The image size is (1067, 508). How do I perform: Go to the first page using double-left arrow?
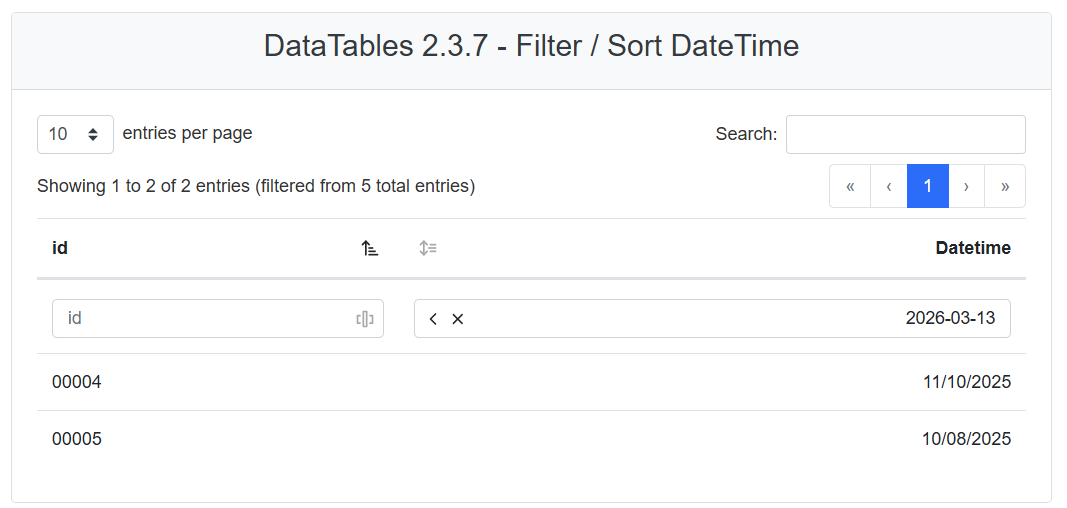[x=850, y=186]
